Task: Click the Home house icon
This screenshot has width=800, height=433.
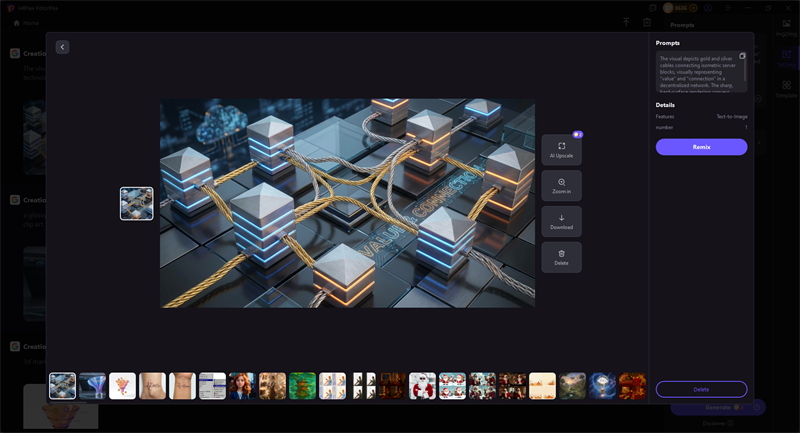Action: point(16,23)
